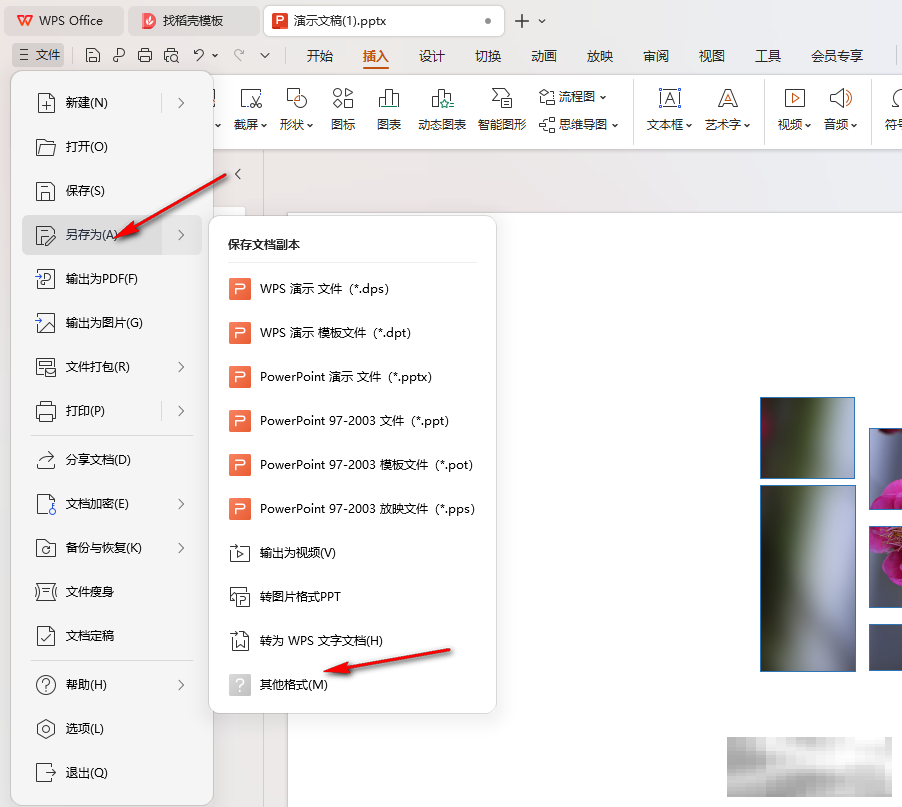Open the new tab dropdown arrow
Image resolution: width=902 pixels, height=807 pixels.
(542, 21)
